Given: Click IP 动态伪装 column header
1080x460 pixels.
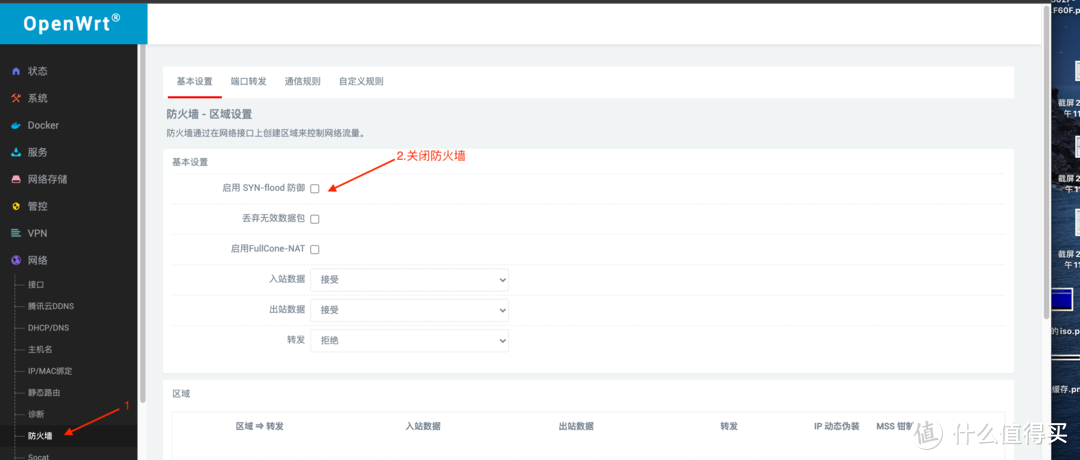Looking at the screenshot, I should tap(836, 426).
